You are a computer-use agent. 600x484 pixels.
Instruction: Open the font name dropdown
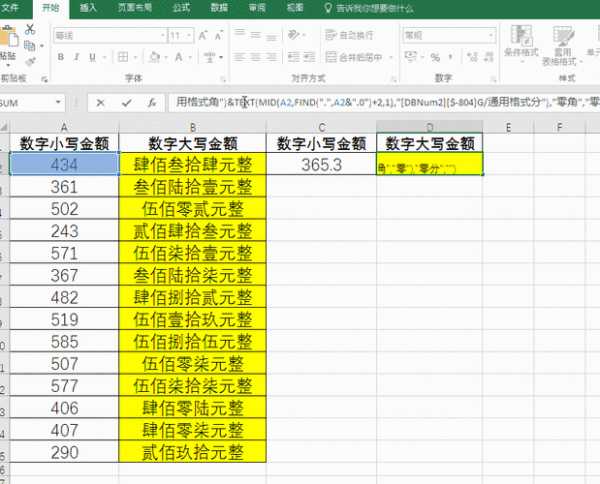[x=163, y=36]
